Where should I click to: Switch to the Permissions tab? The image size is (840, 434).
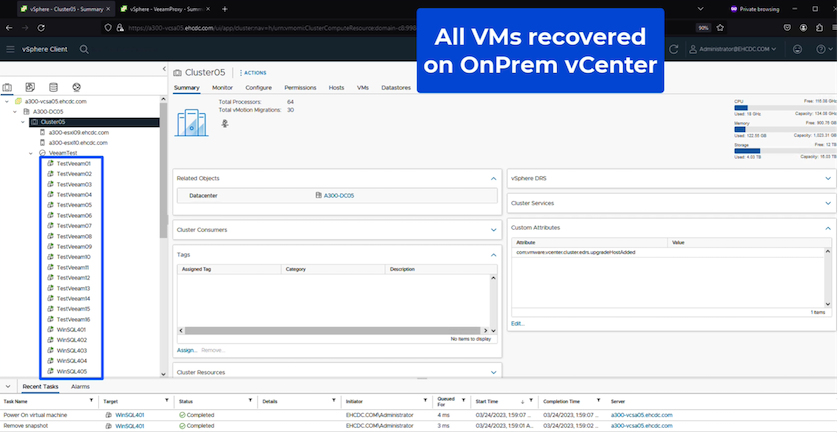click(300, 88)
